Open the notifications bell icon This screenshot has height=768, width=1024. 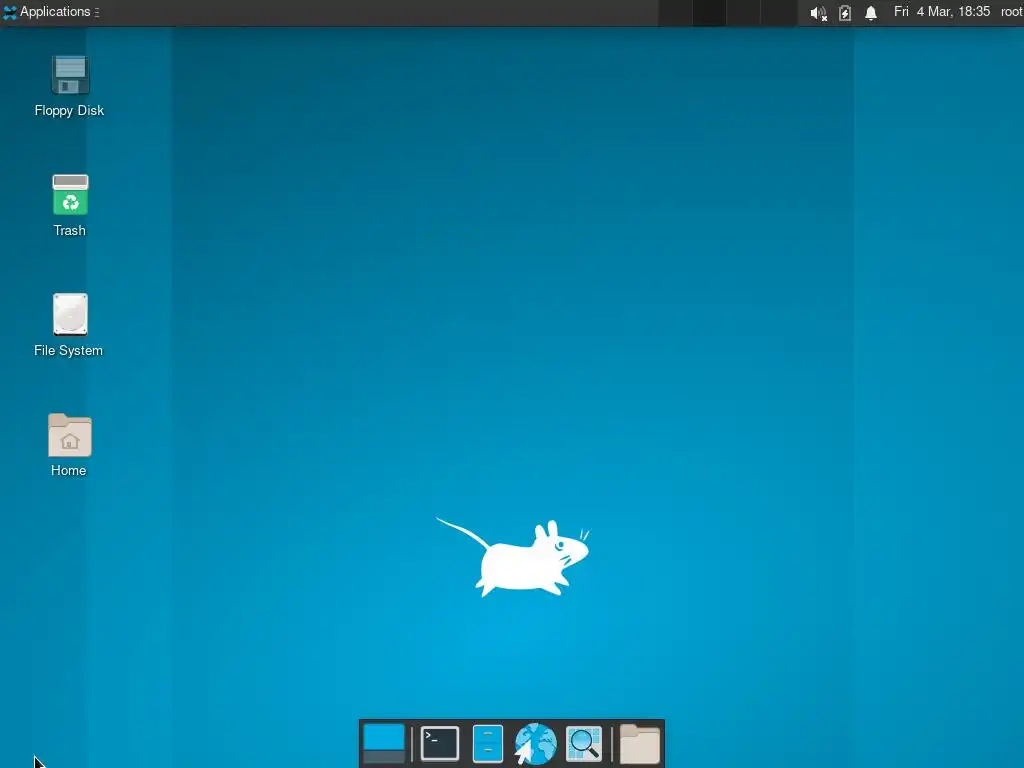coord(871,12)
